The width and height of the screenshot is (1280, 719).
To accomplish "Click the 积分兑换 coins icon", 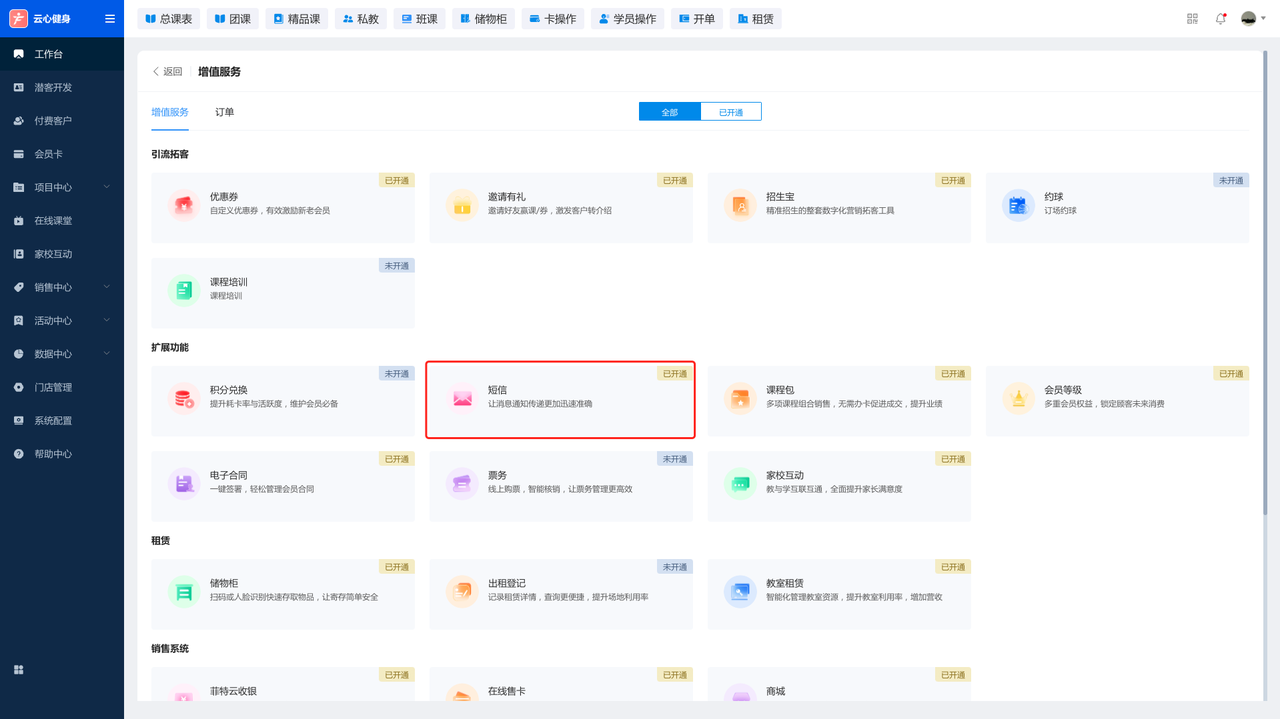I will [x=183, y=398].
